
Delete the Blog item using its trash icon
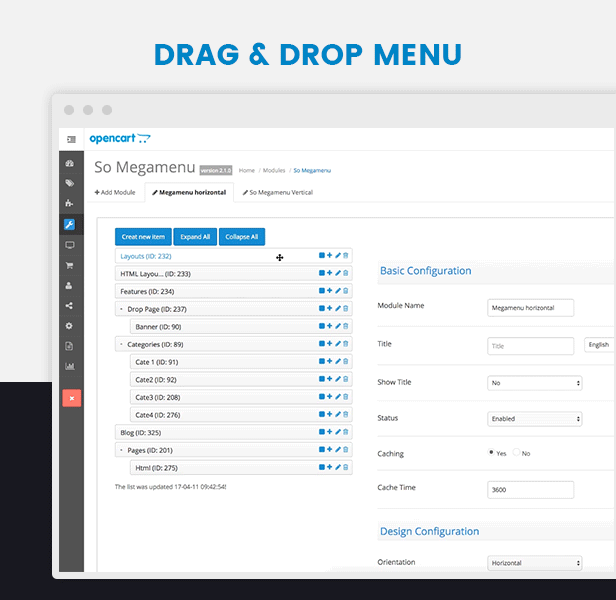[x=346, y=432]
